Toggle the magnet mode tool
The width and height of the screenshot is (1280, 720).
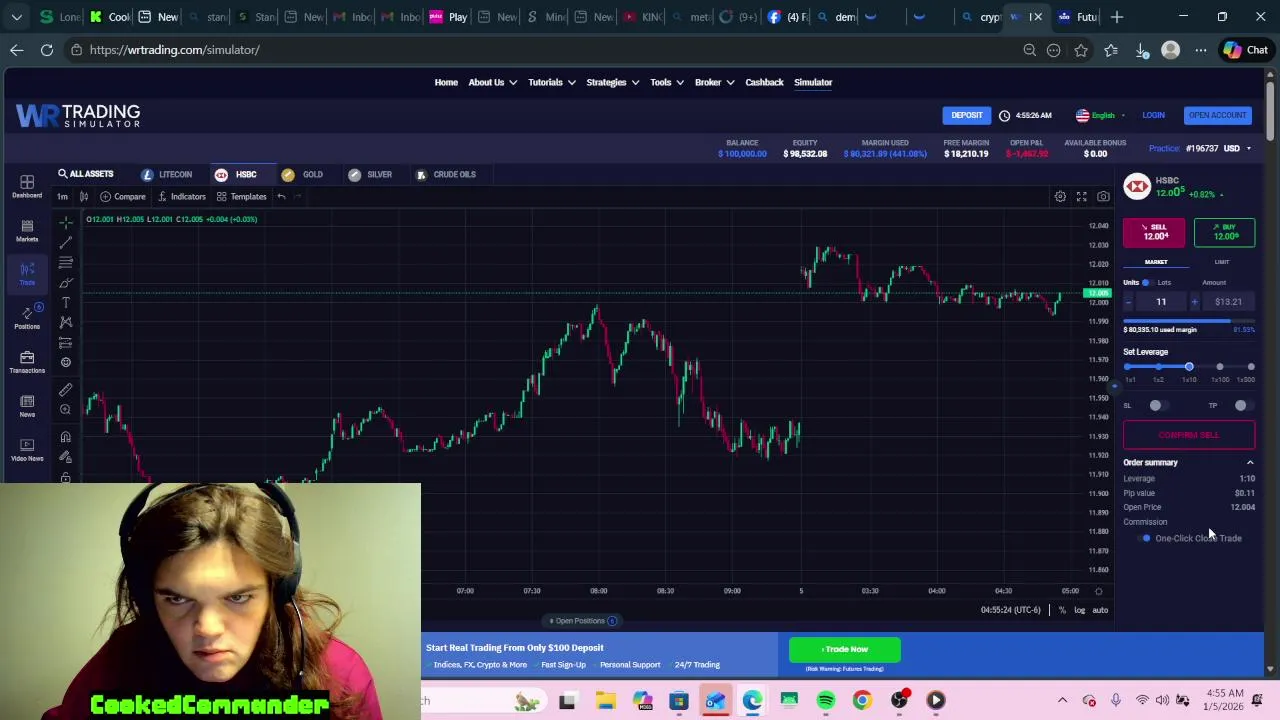(x=66, y=437)
